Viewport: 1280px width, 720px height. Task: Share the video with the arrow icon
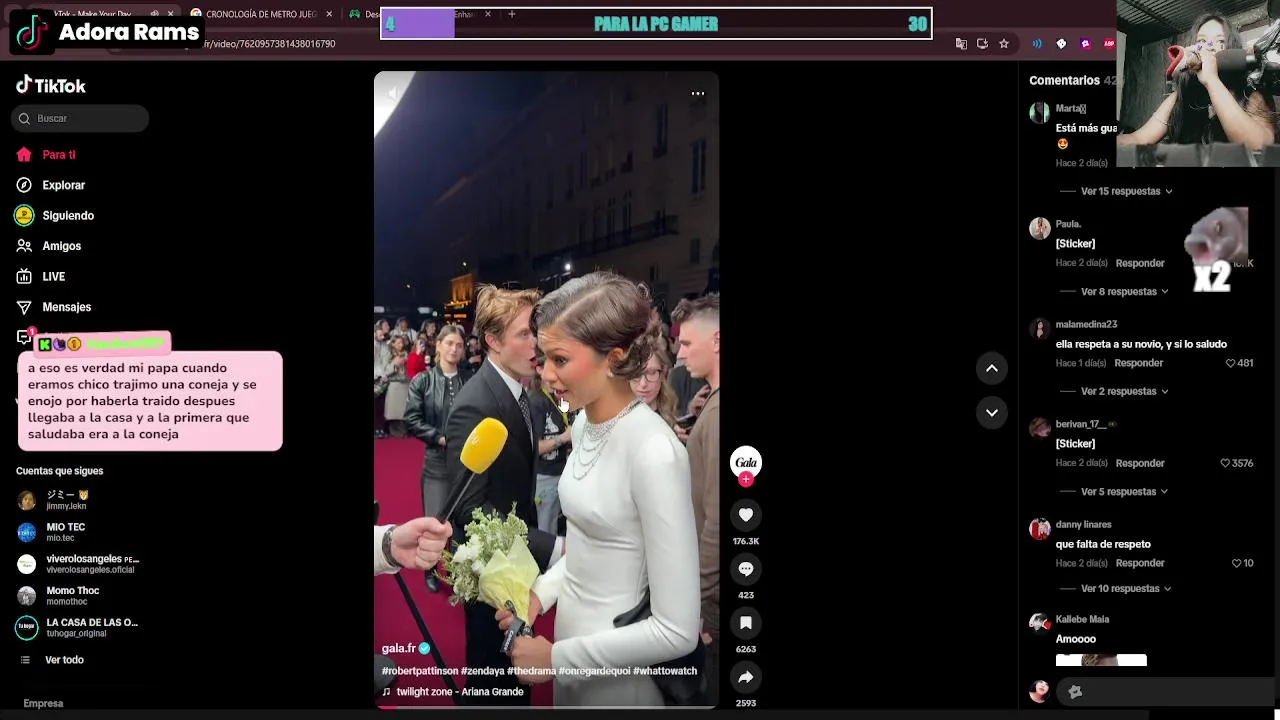pyautogui.click(x=746, y=677)
